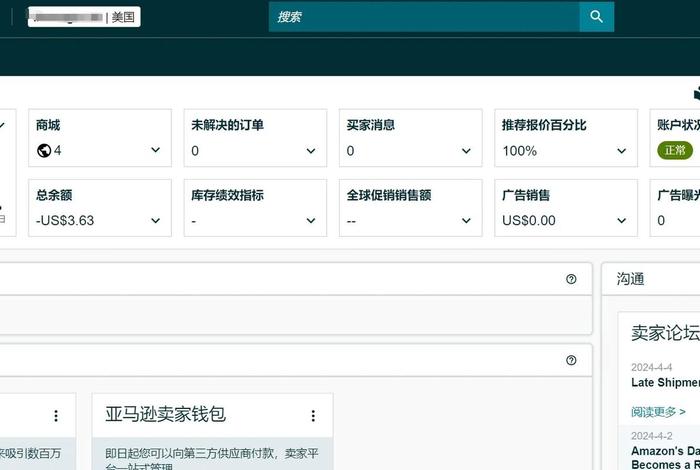Expand the 推荐报价百分比 card

click(x=621, y=151)
